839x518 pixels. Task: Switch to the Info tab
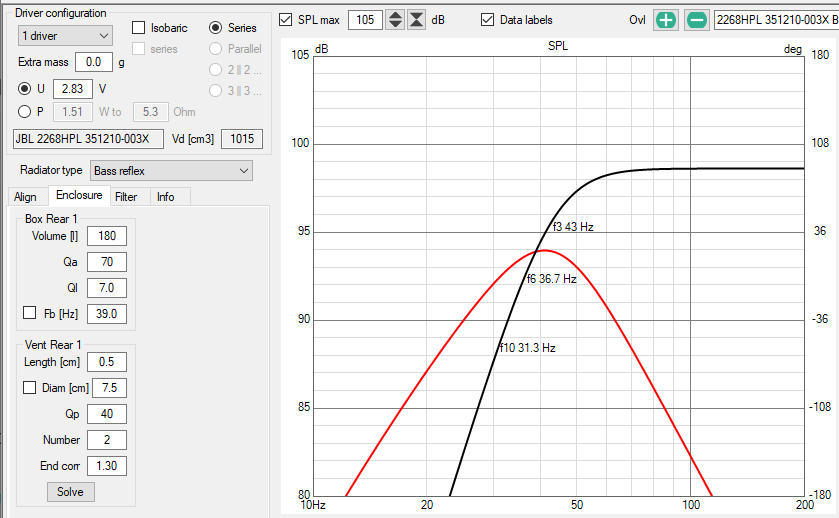(x=165, y=196)
